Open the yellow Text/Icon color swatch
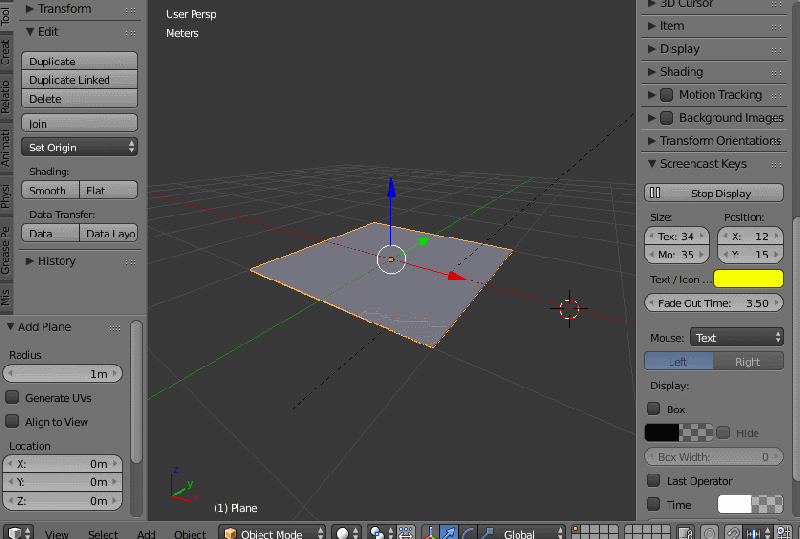Viewport: 800px width, 539px height. [x=748, y=279]
